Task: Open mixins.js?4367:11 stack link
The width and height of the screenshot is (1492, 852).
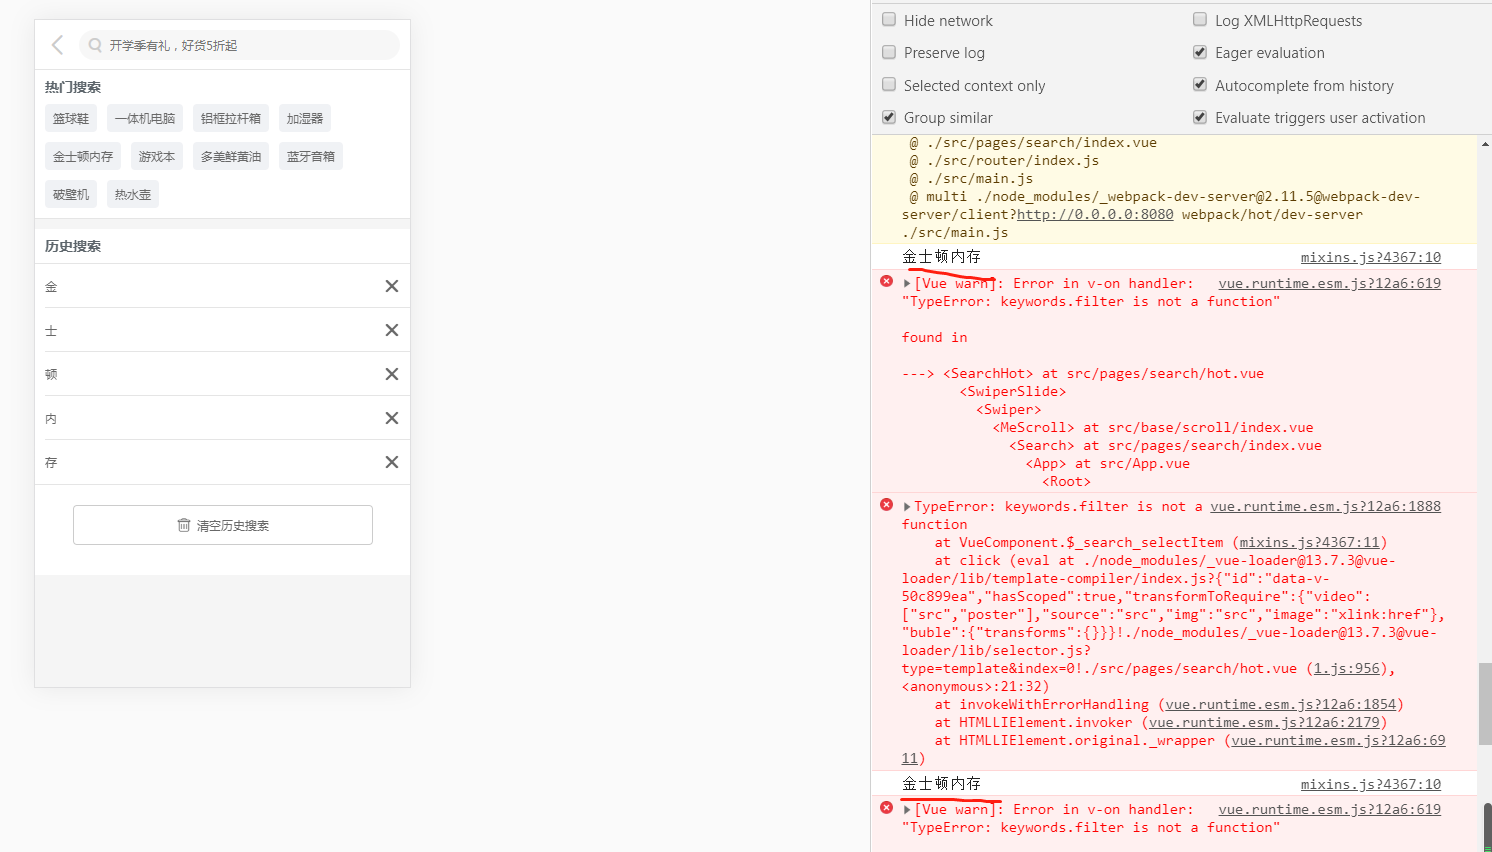Action: pyautogui.click(x=1309, y=542)
